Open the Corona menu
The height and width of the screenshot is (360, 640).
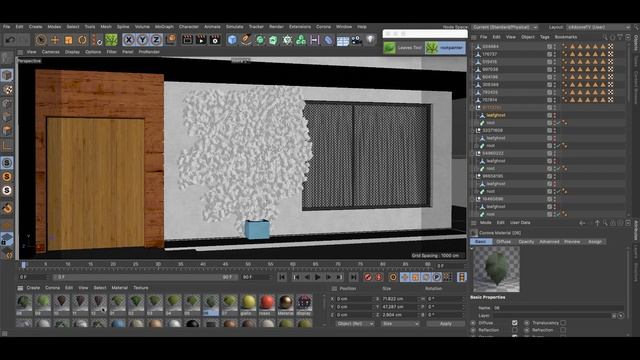pyautogui.click(x=323, y=27)
